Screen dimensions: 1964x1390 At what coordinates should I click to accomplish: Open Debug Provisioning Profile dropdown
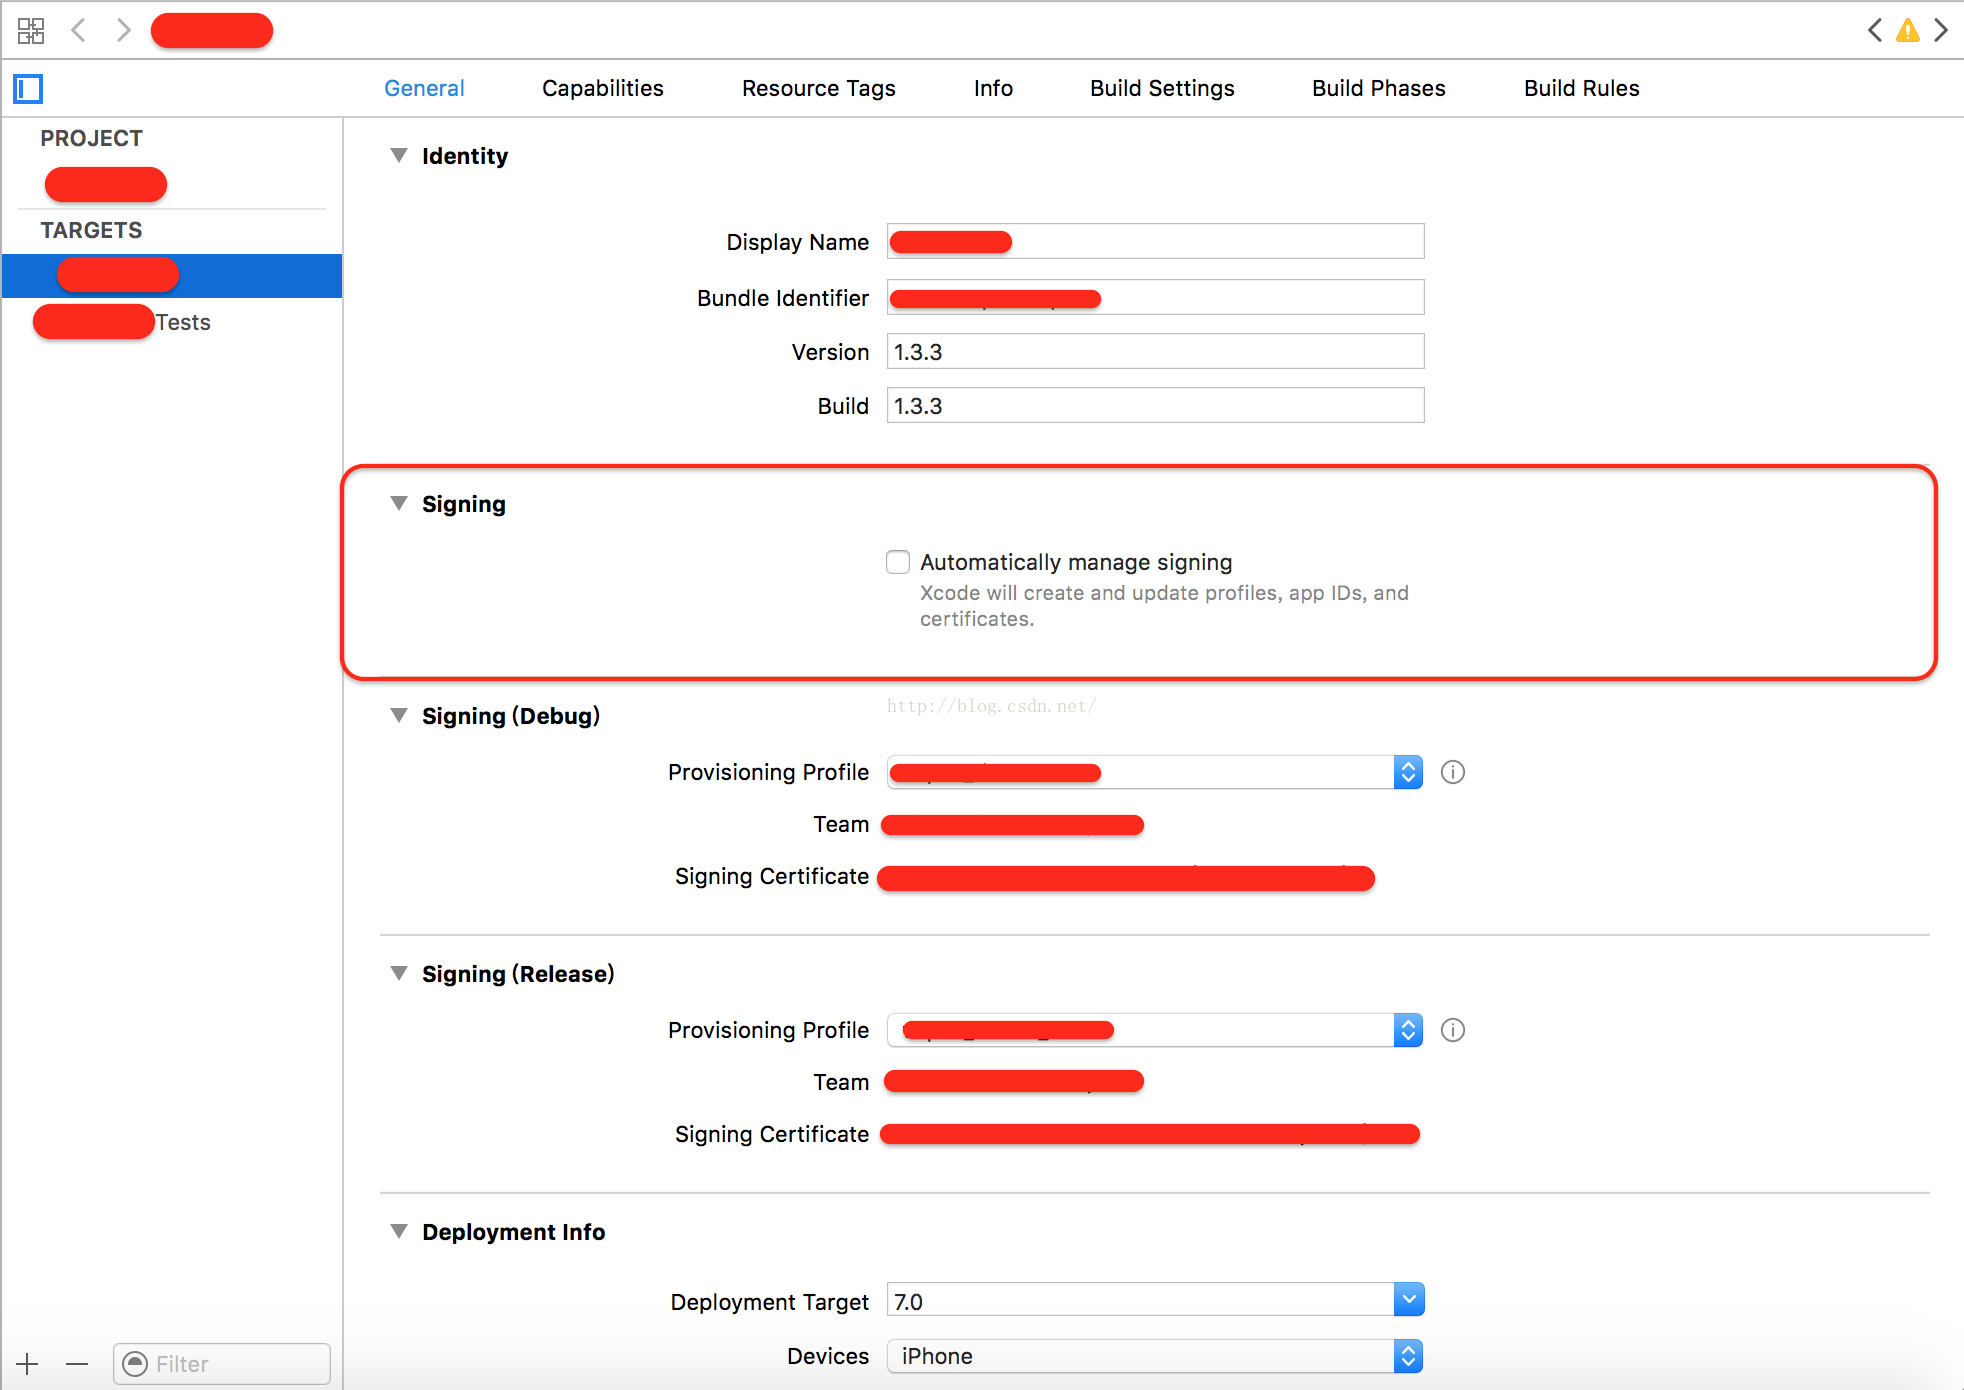[x=1155, y=772]
